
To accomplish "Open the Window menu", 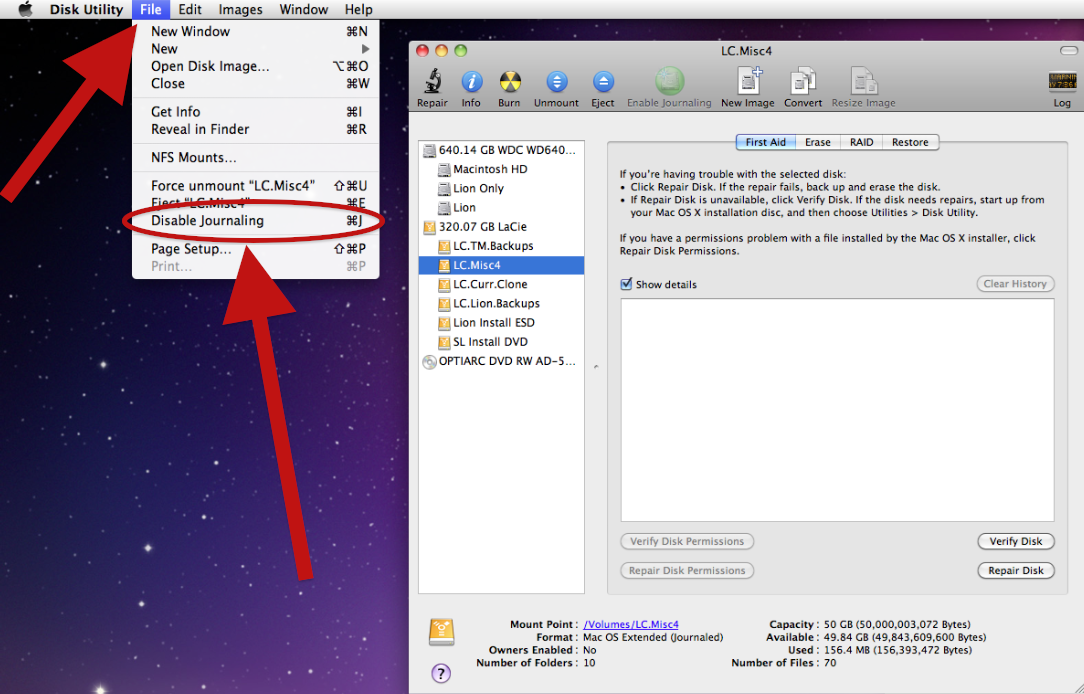I will click(x=303, y=9).
